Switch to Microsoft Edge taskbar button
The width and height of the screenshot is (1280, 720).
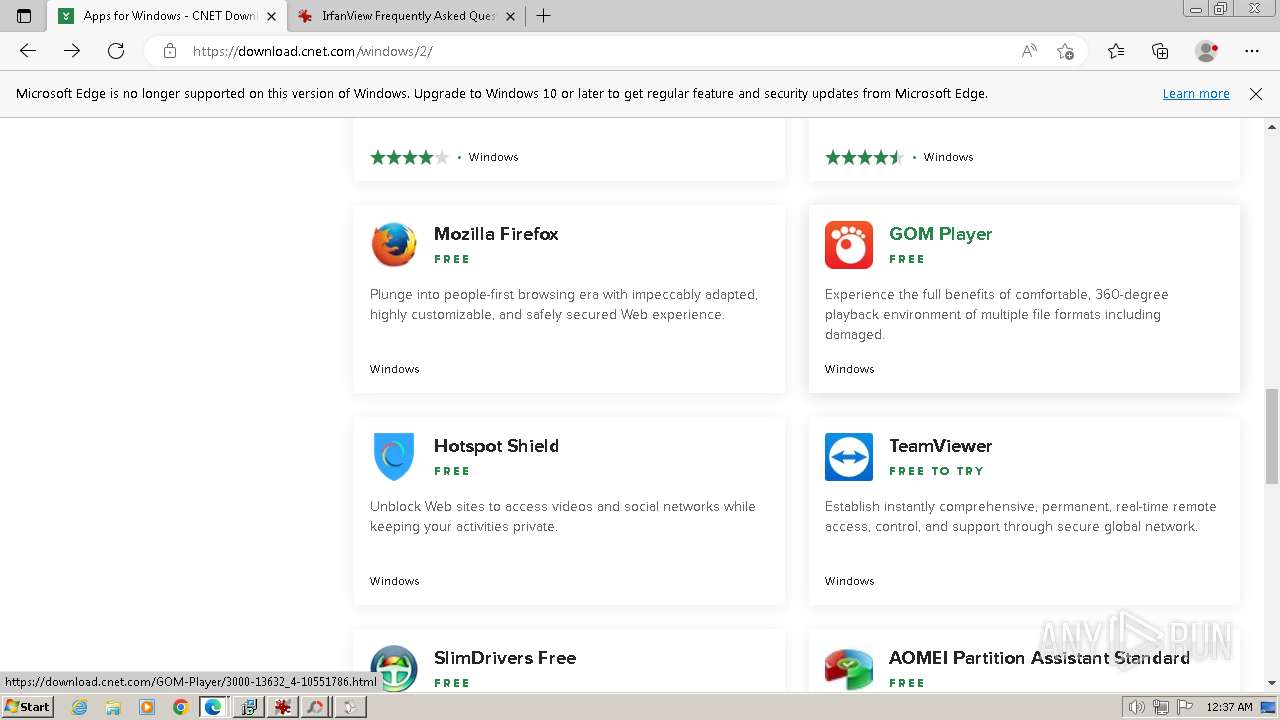pos(213,707)
